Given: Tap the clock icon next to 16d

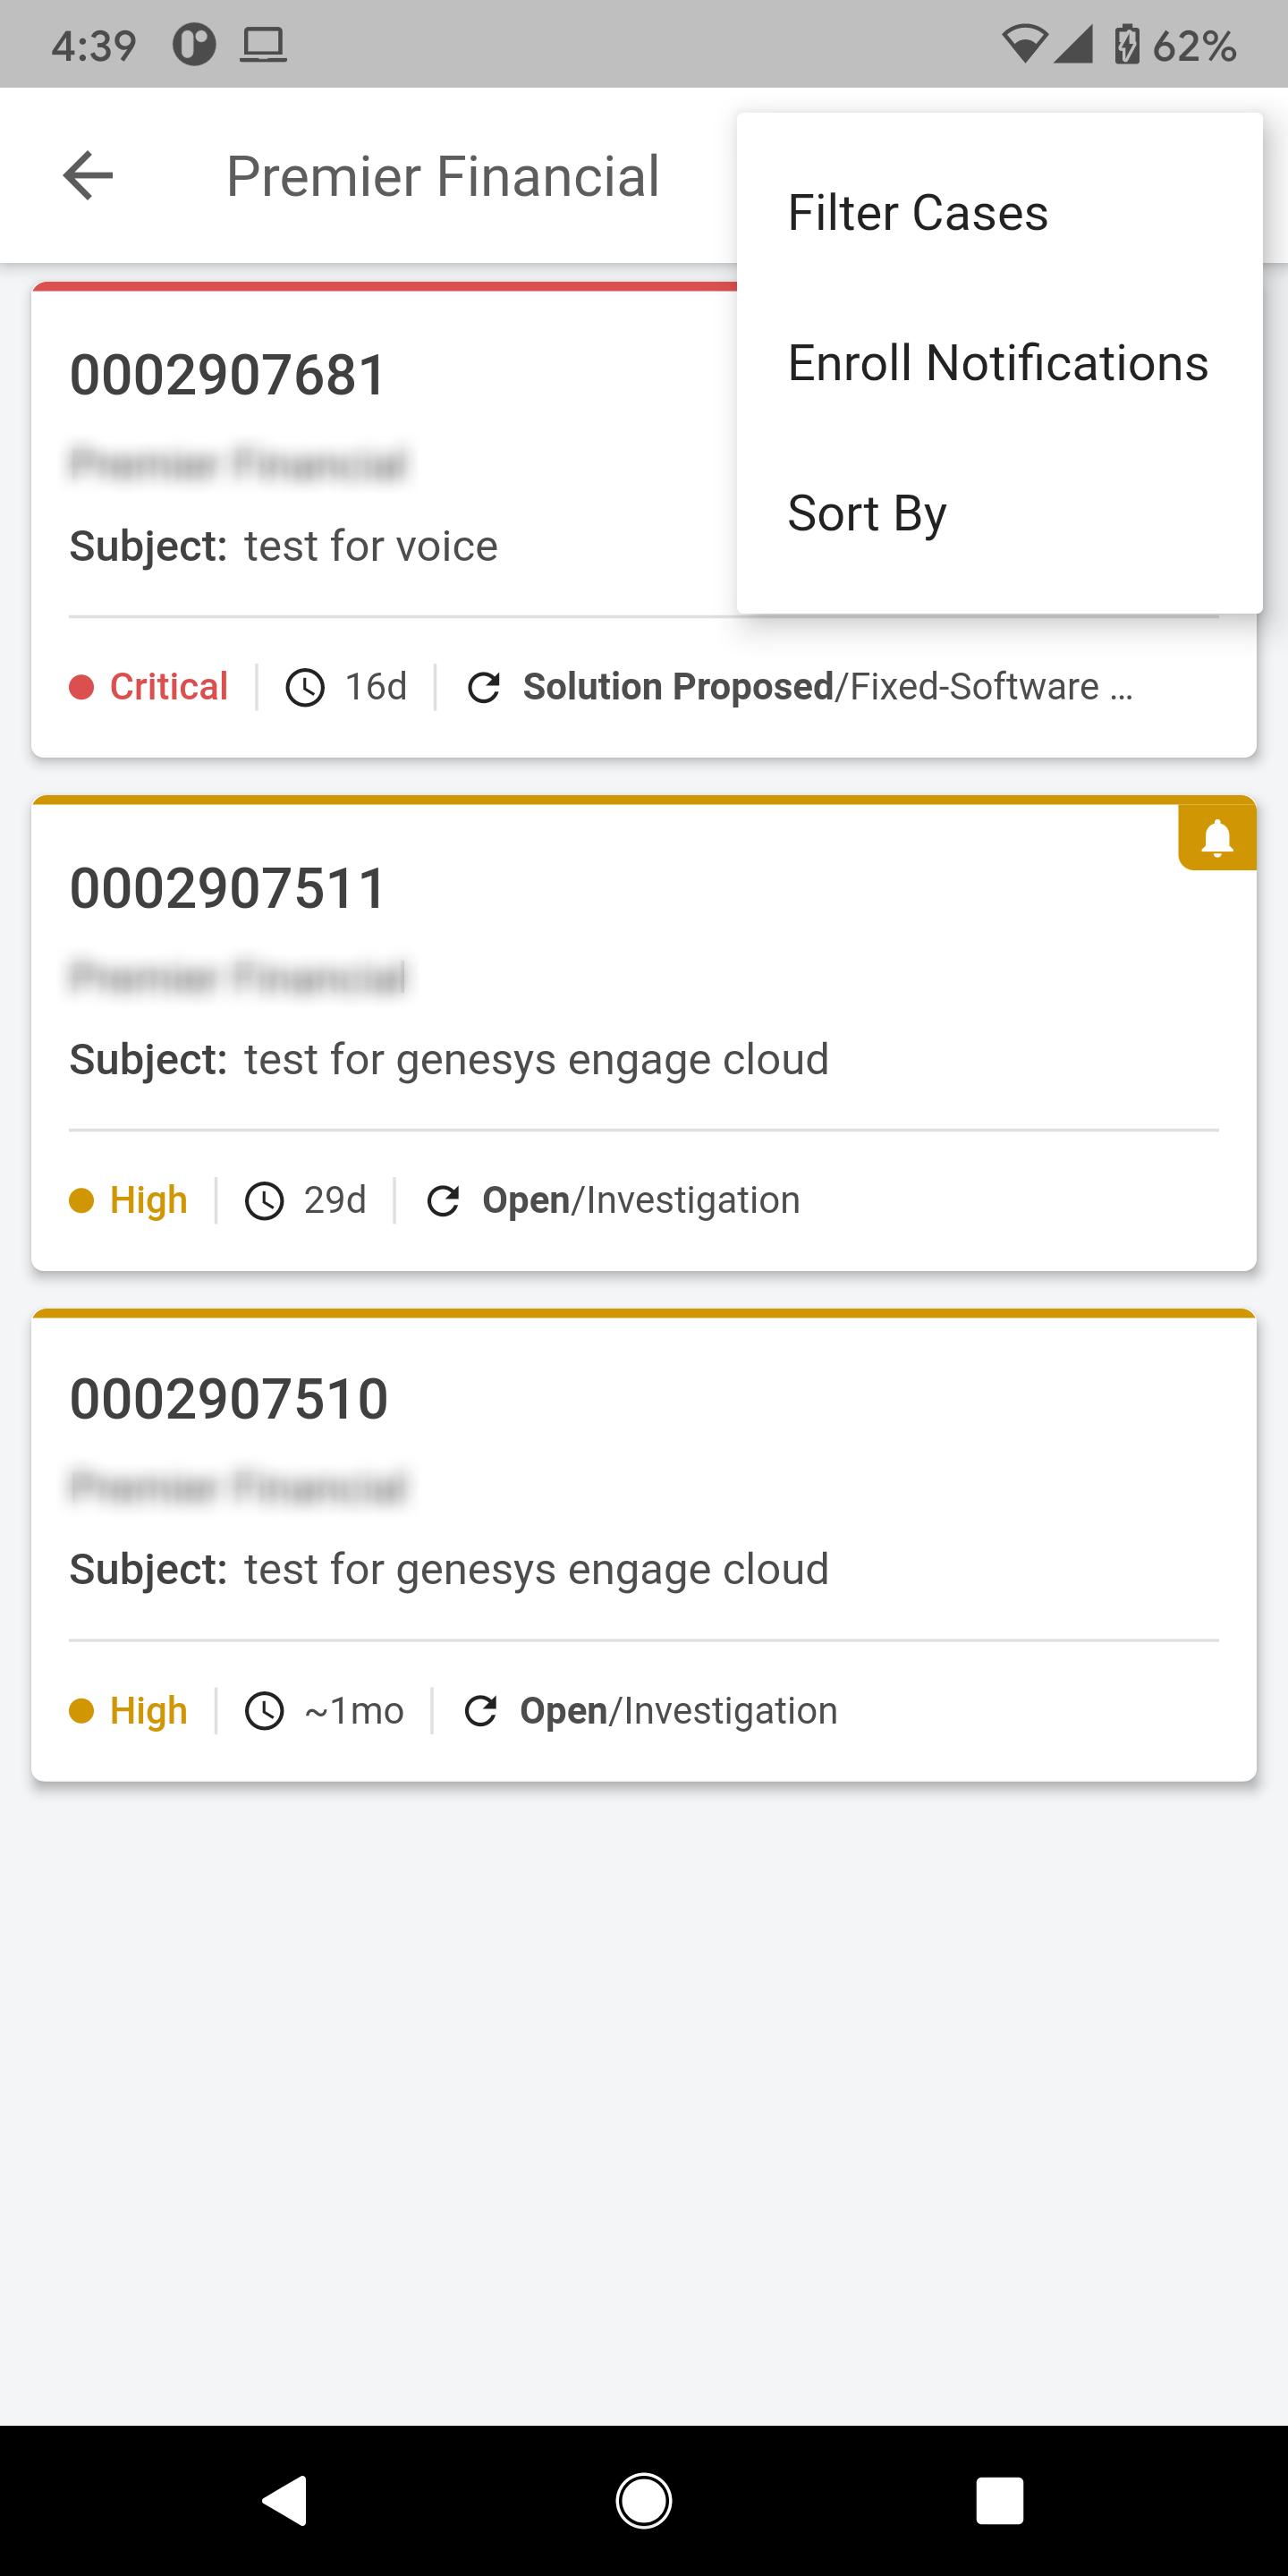Looking at the screenshot, I should point(305,688).
